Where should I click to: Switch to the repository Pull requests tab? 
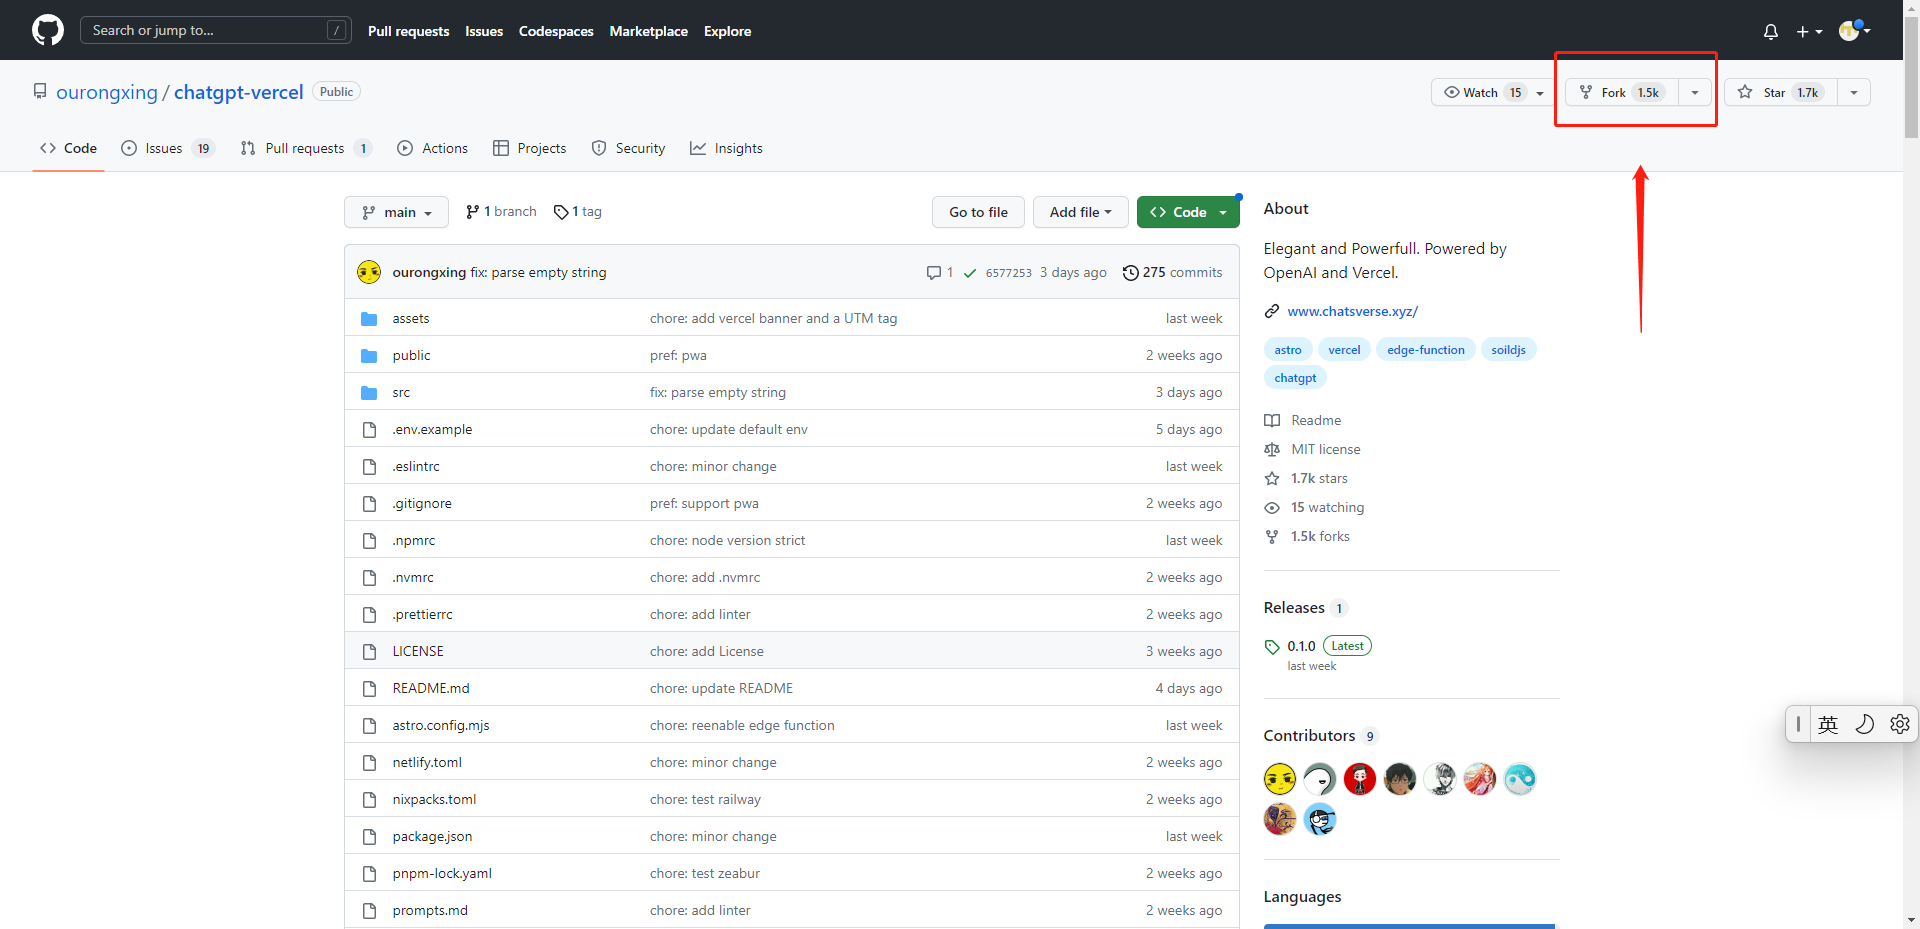(306, 148)
